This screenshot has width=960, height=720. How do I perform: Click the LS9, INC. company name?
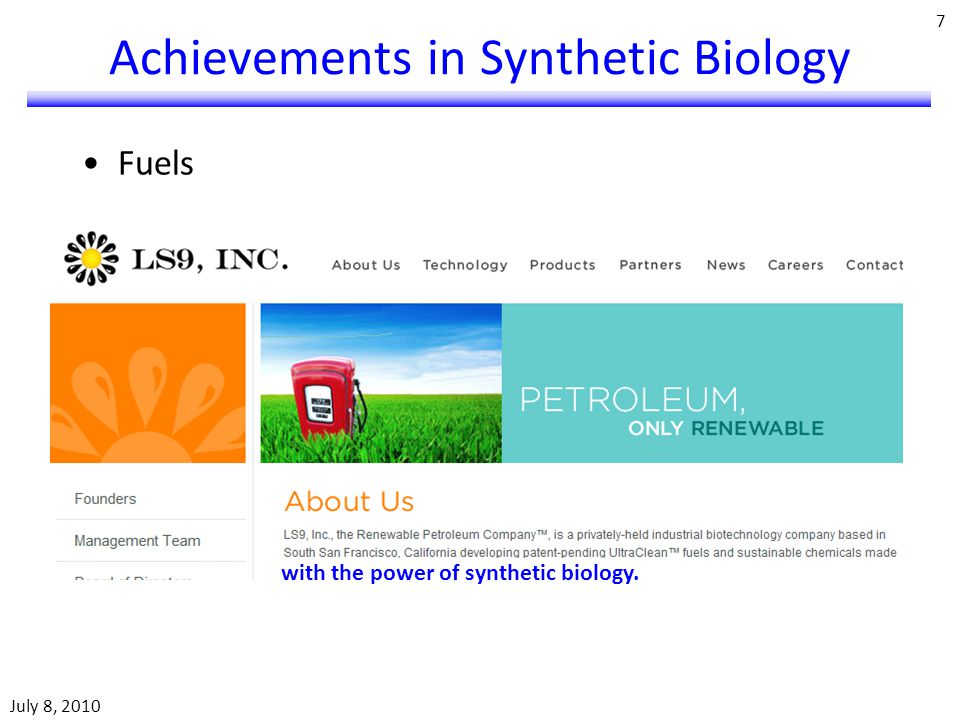tap(210, 260)
